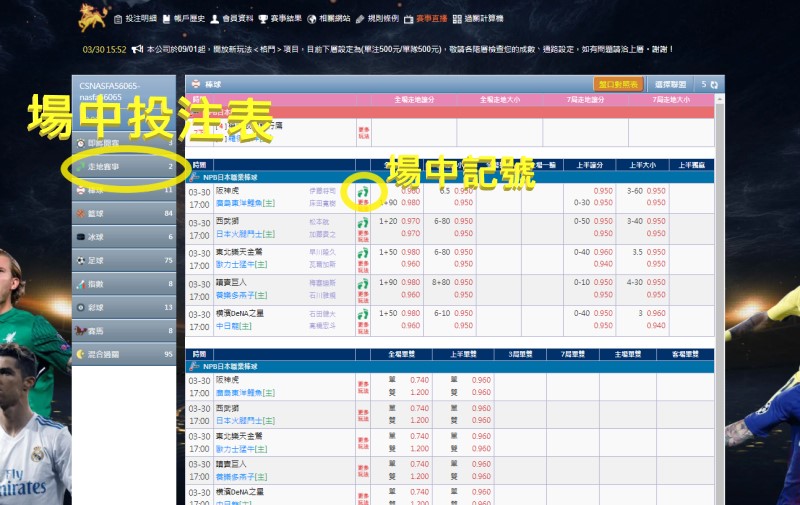
Task: Open 帳戶歷史 account history
Action: point(189,18)
